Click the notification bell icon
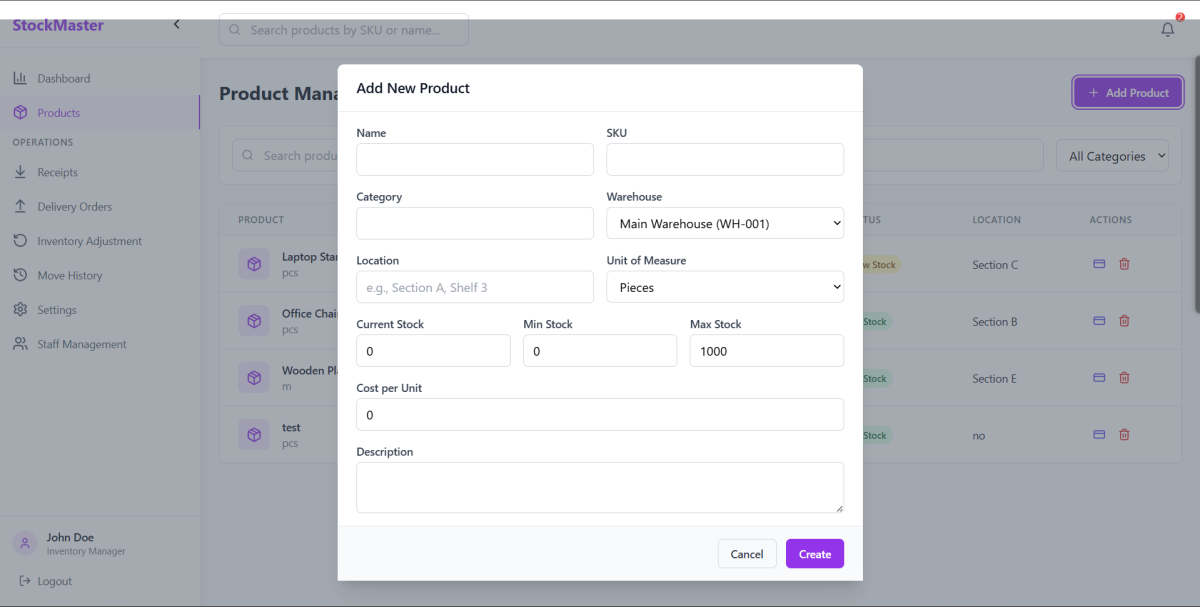 [x=1167, y=30]
